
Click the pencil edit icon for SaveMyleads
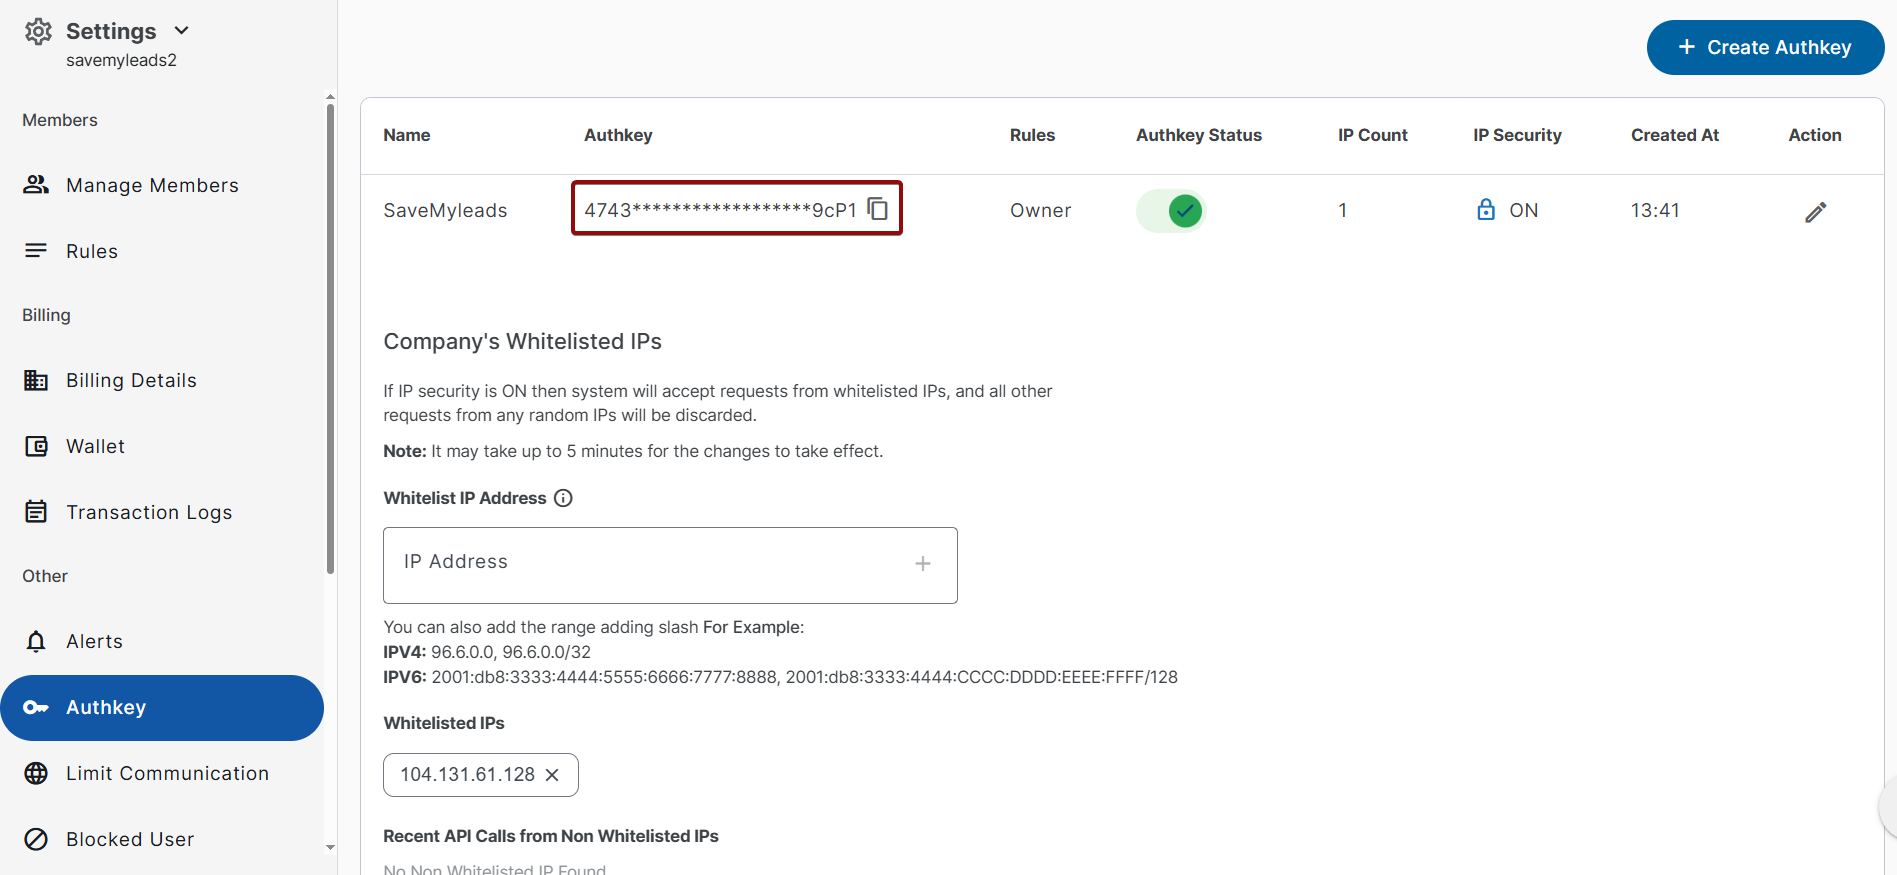[1815, 212]
